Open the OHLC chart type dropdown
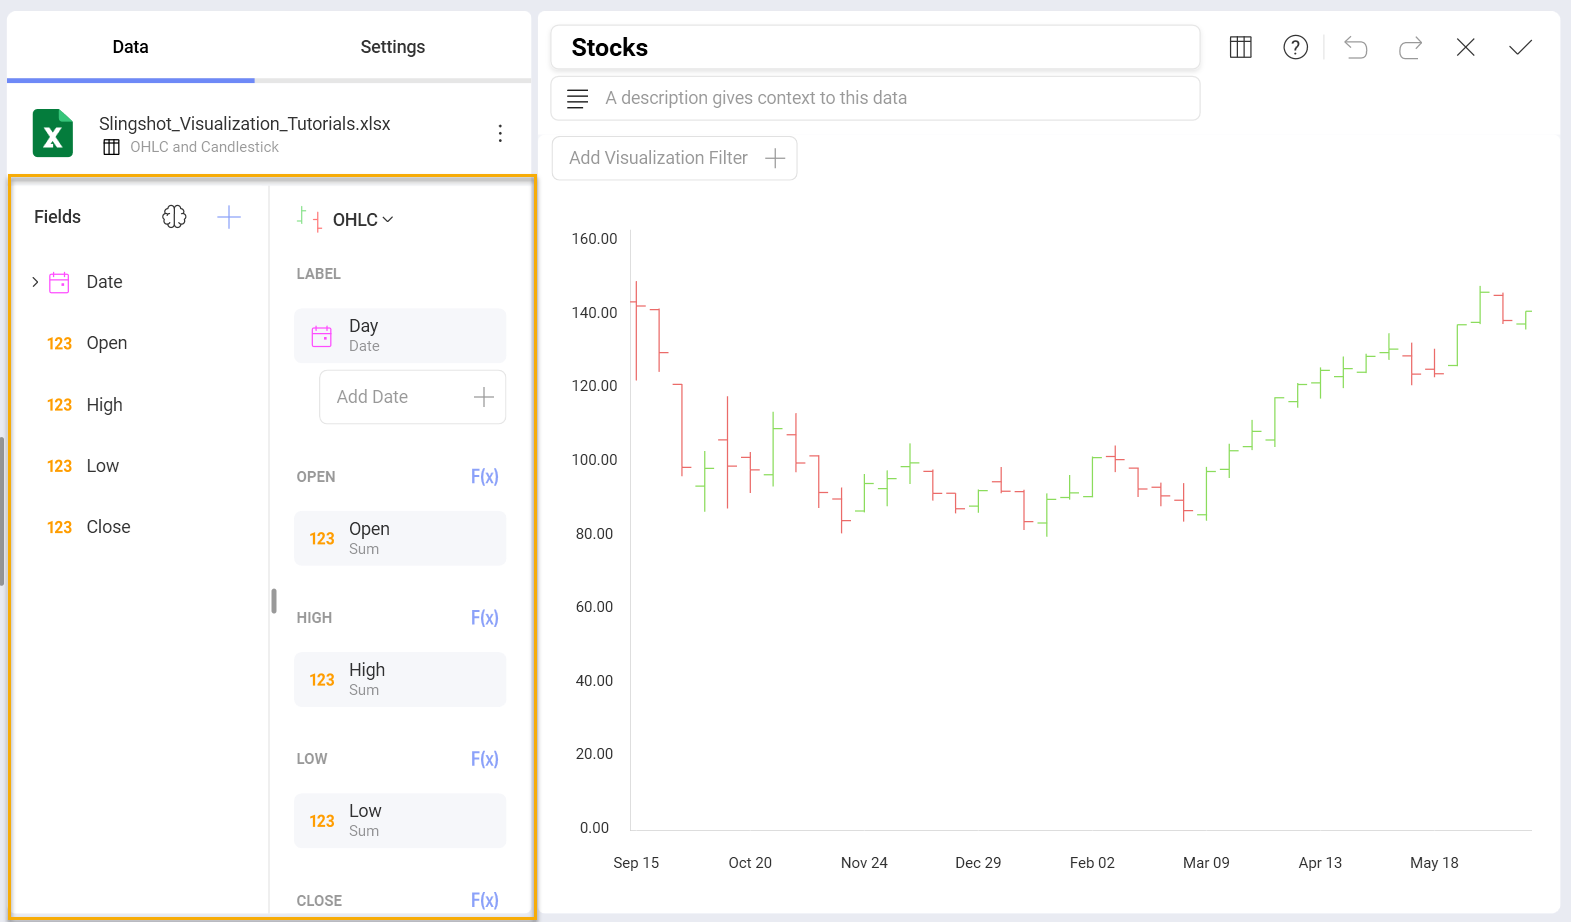The image size is (1571, 922). click(x=362, y=220)
